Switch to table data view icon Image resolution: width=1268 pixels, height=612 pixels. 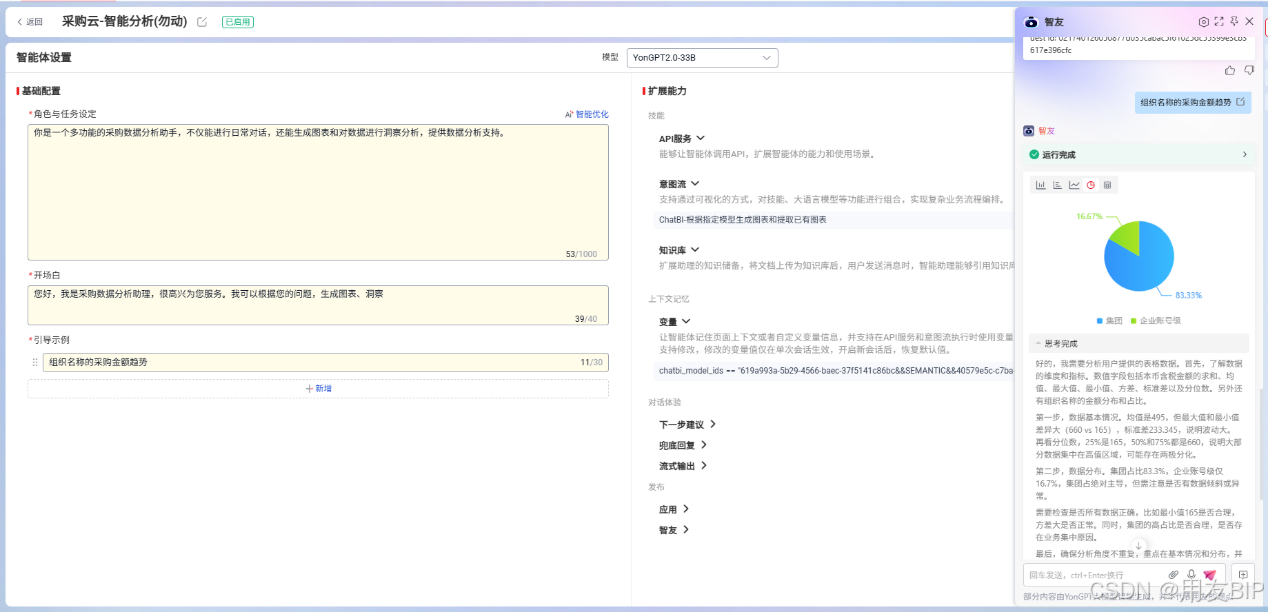[x=1108, y=185]
